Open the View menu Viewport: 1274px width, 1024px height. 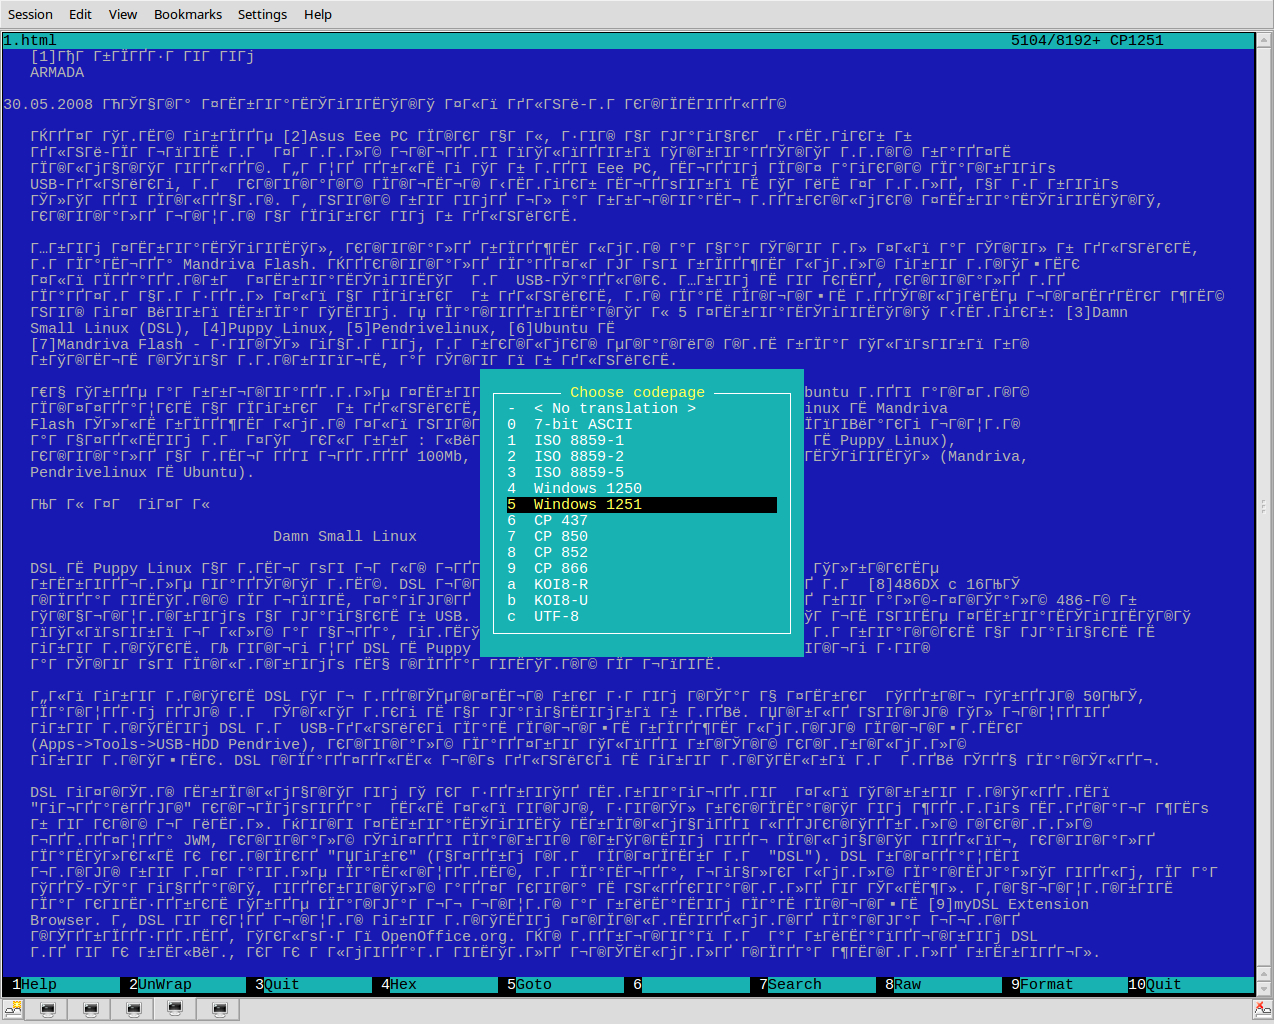point(123,14)
